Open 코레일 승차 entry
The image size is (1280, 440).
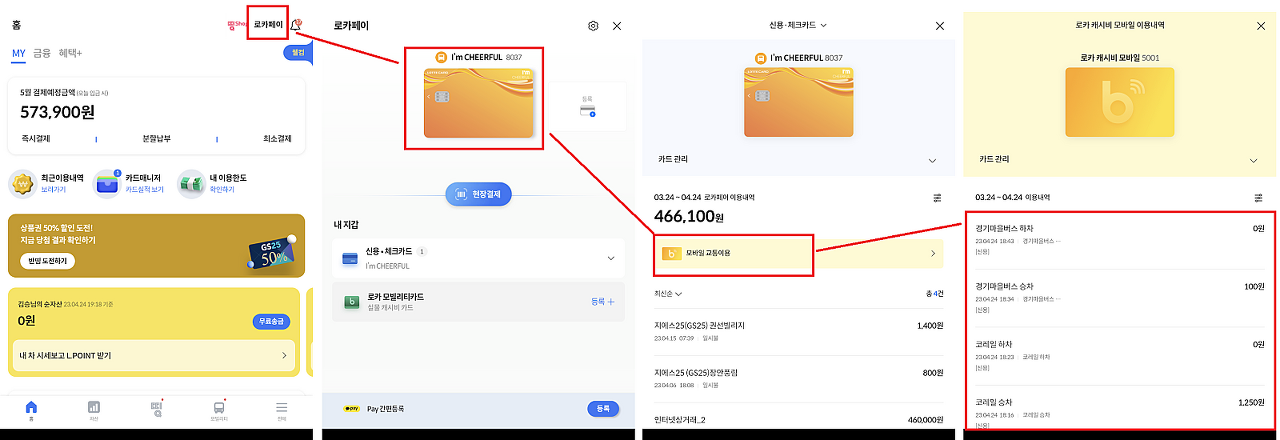click(1119, 410)
